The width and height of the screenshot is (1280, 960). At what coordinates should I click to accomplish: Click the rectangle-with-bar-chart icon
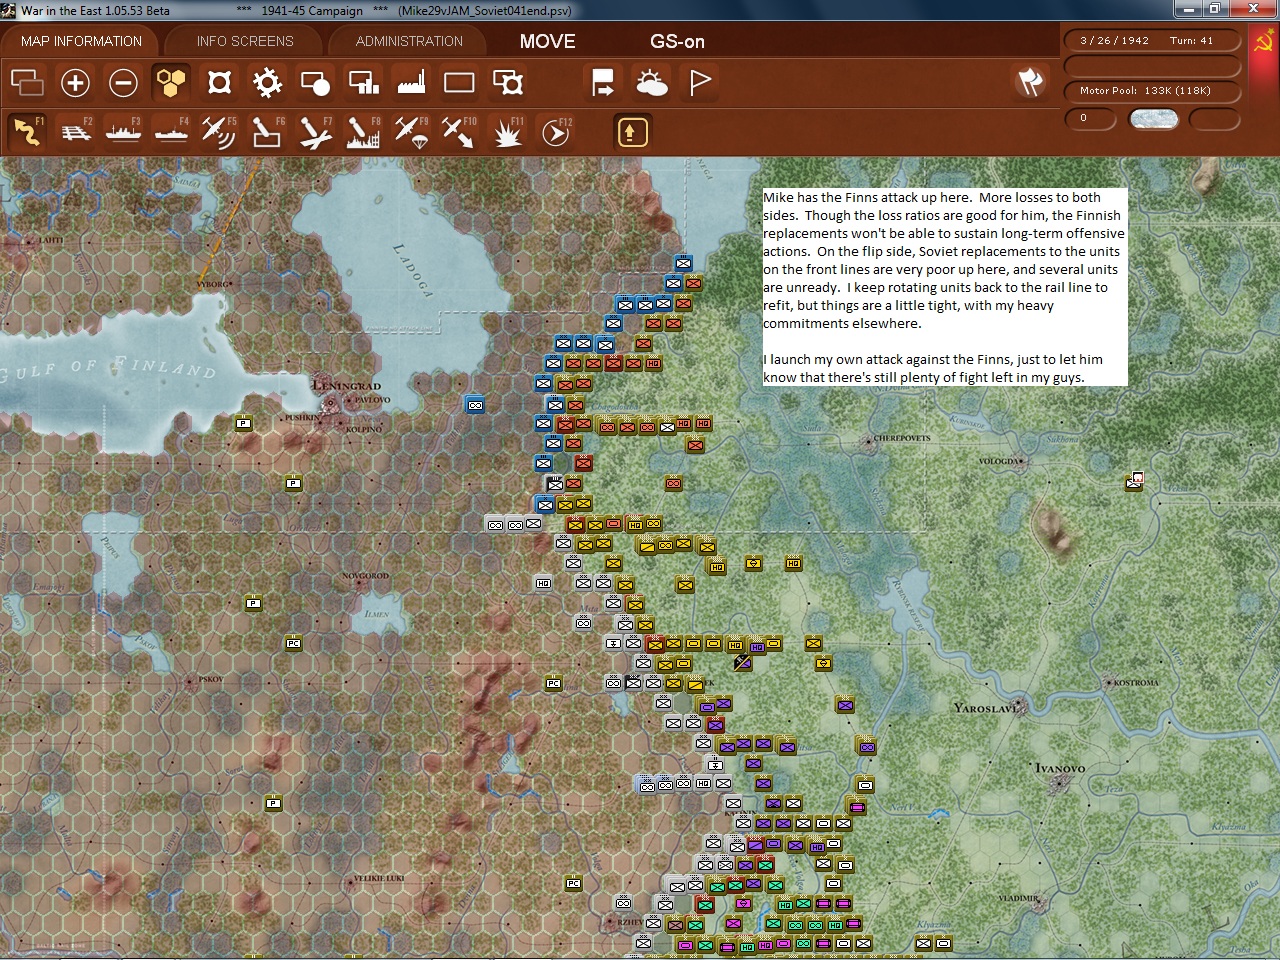pyautogui.click(x=363, y=82)
